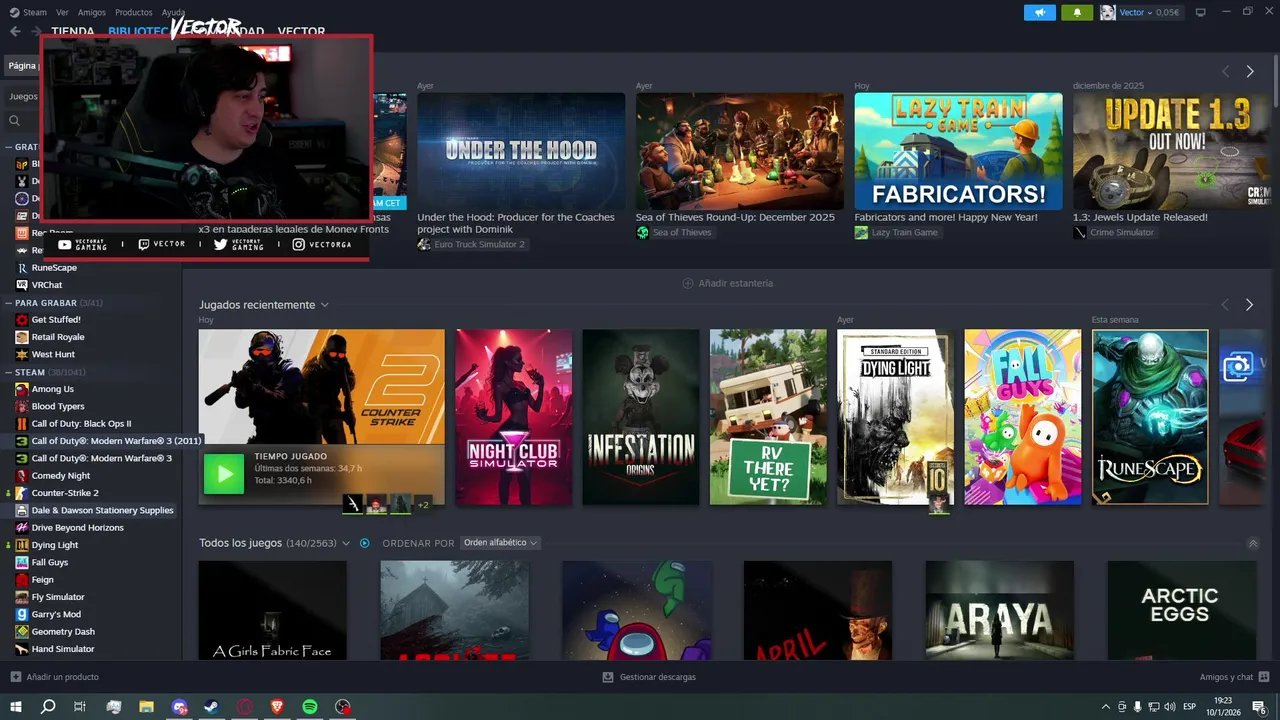Open RV There Yet game cover
The height and width of the screenshot is (720, 1280).
(768, 417)
